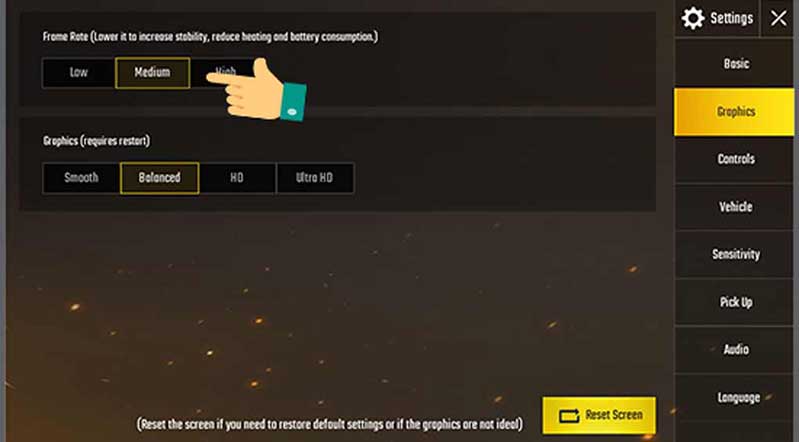Image resolution: width=799 pixels, height=442 pixels.
Task: Click the Reset Screen button
Action: click(599, 415)
